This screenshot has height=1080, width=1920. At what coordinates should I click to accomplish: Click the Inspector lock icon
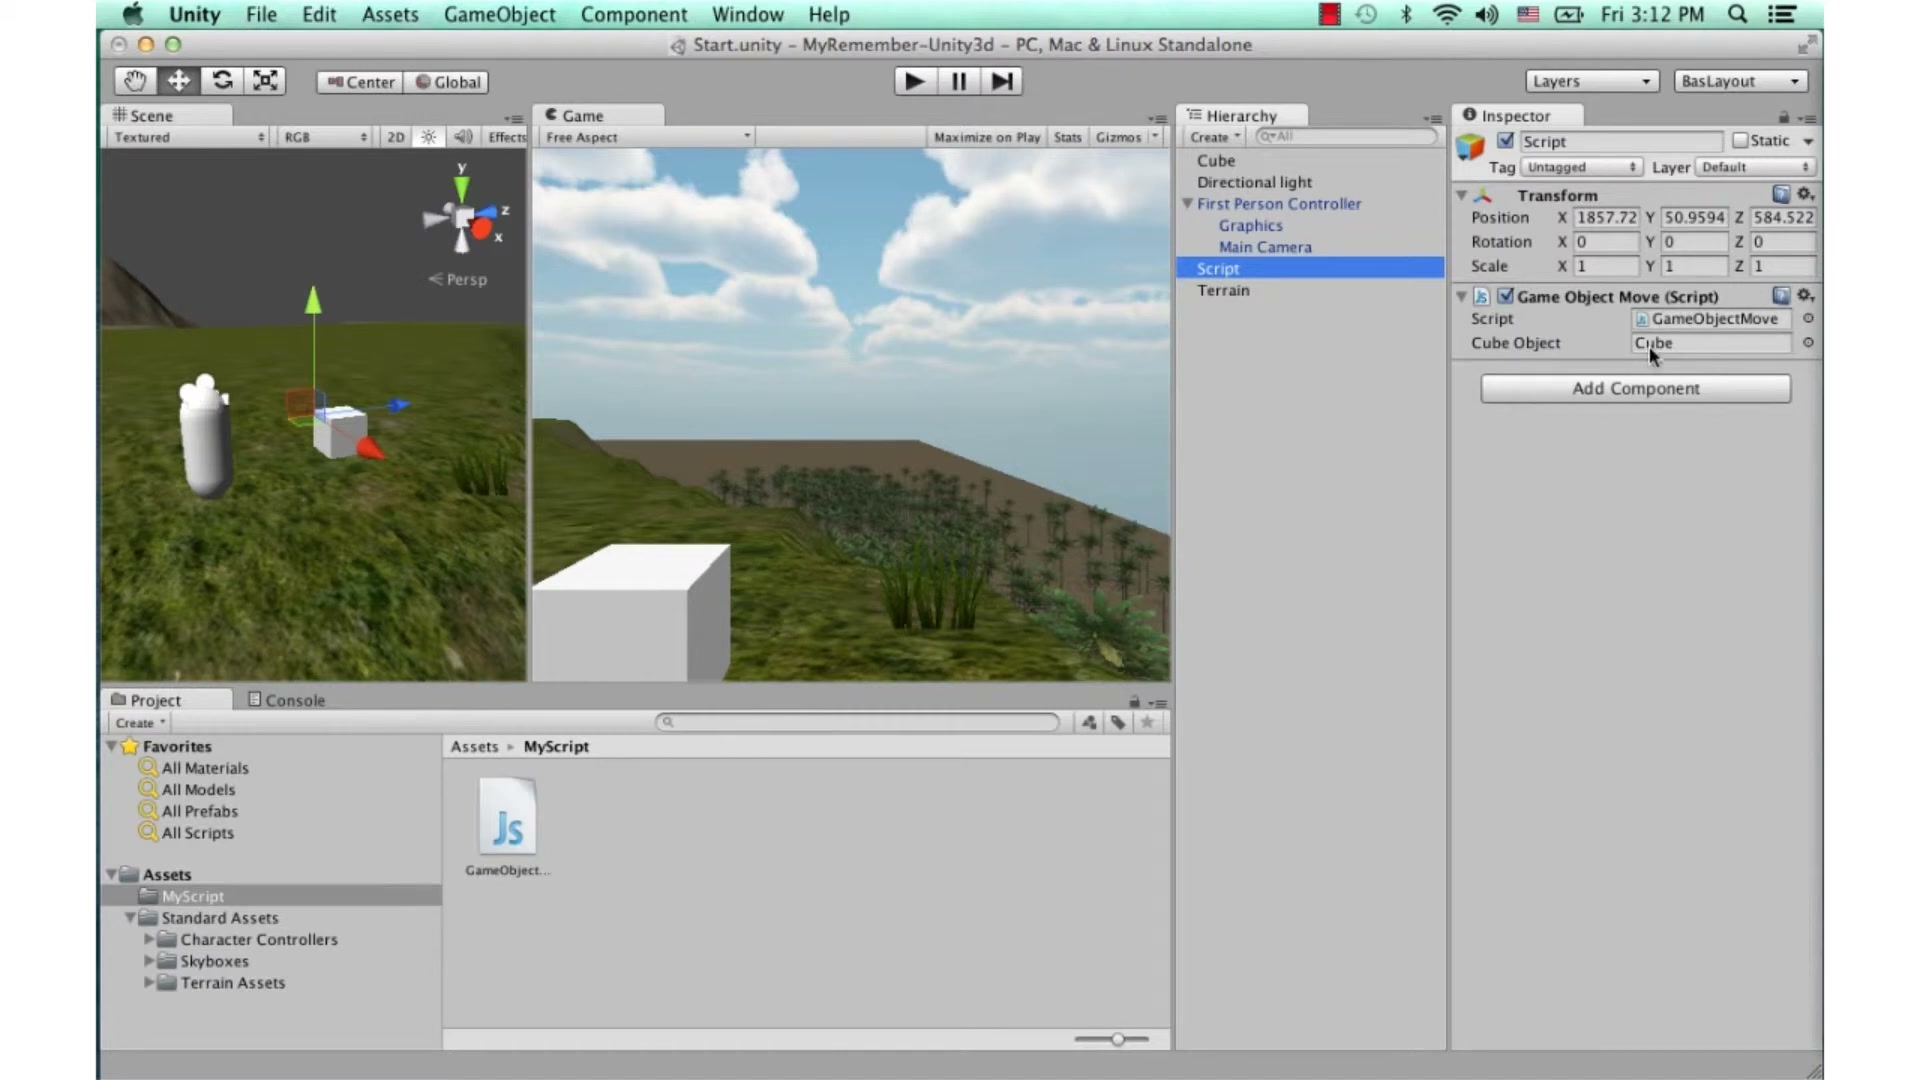pyautogui.click(x=1783, y=117)
